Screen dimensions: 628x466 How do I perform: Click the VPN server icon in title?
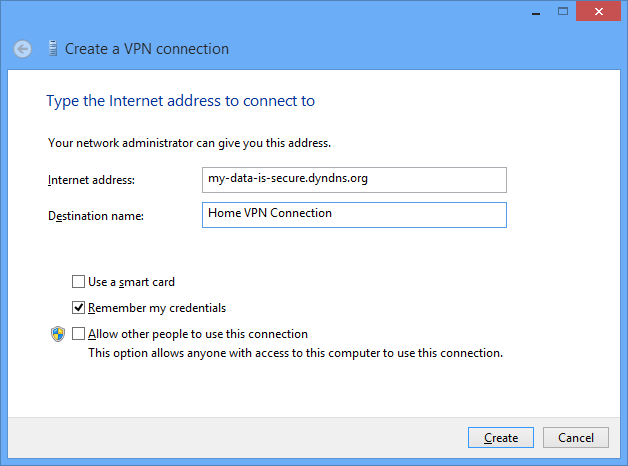pyautogui.click(x=52, y=48)
